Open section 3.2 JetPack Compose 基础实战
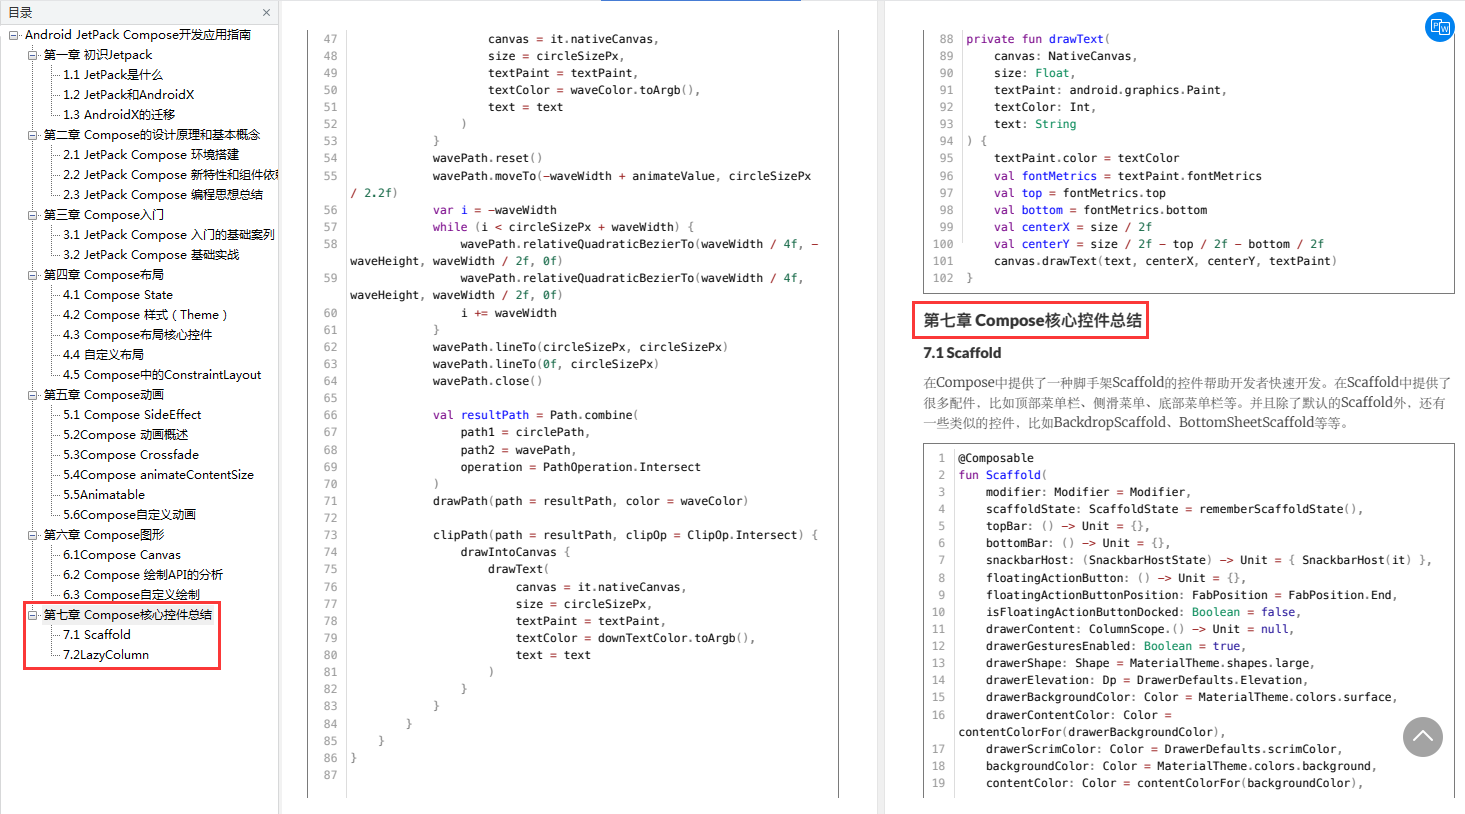Image resolution: width=1465 pixels, height=814 pixels. [x=151, y=255]
